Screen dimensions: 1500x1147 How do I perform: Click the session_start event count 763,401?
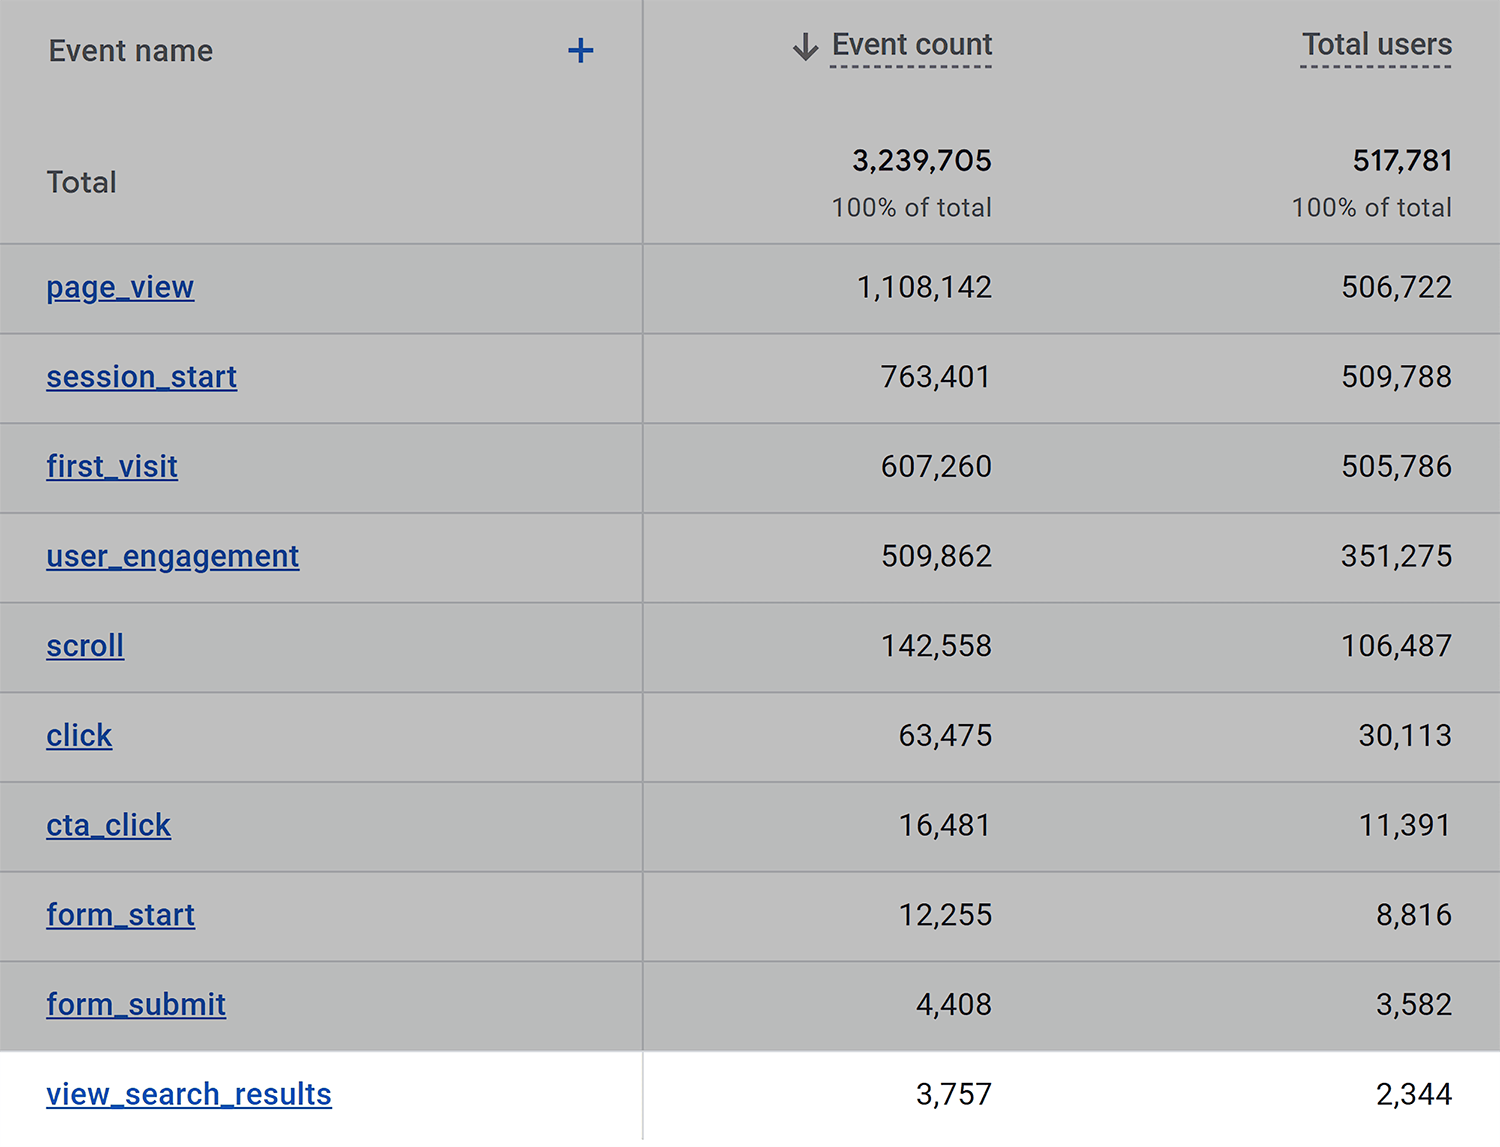click(936, 377)
